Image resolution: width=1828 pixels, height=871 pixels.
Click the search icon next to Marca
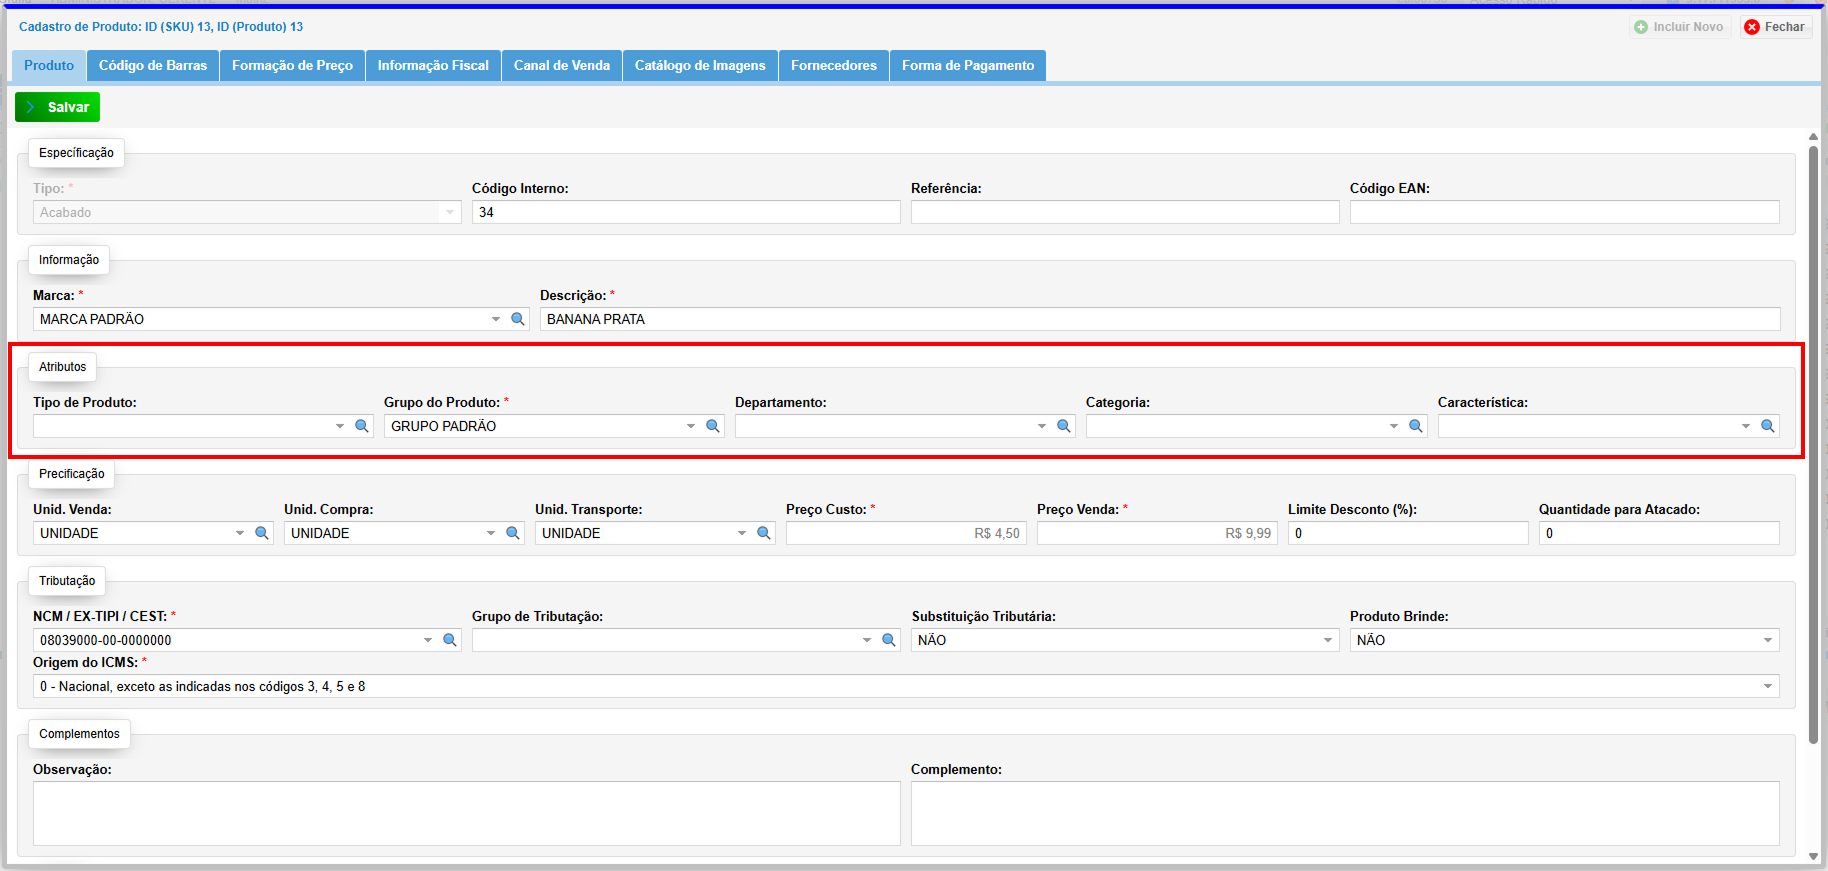pos(518,319)
